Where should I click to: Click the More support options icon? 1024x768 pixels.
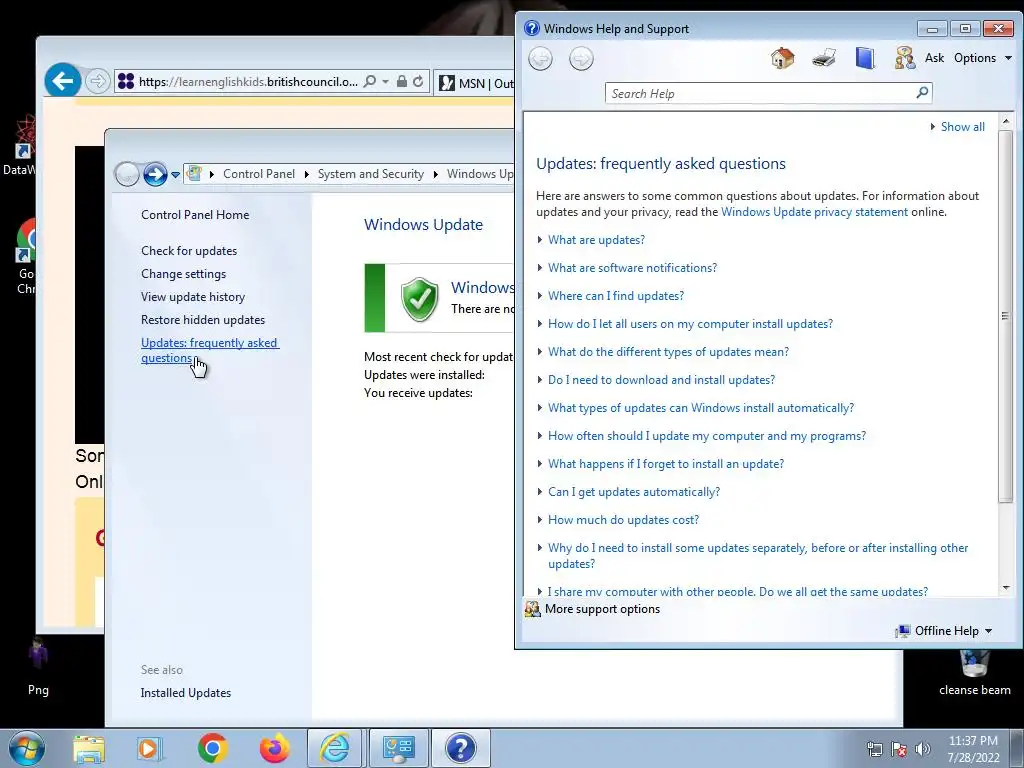point(533,609)
